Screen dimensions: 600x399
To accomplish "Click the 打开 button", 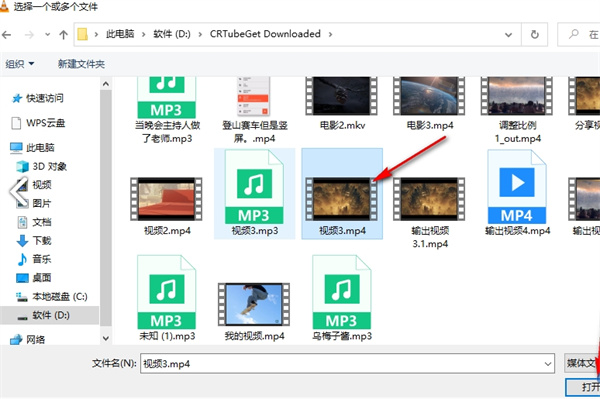I will tap(583, 386).
